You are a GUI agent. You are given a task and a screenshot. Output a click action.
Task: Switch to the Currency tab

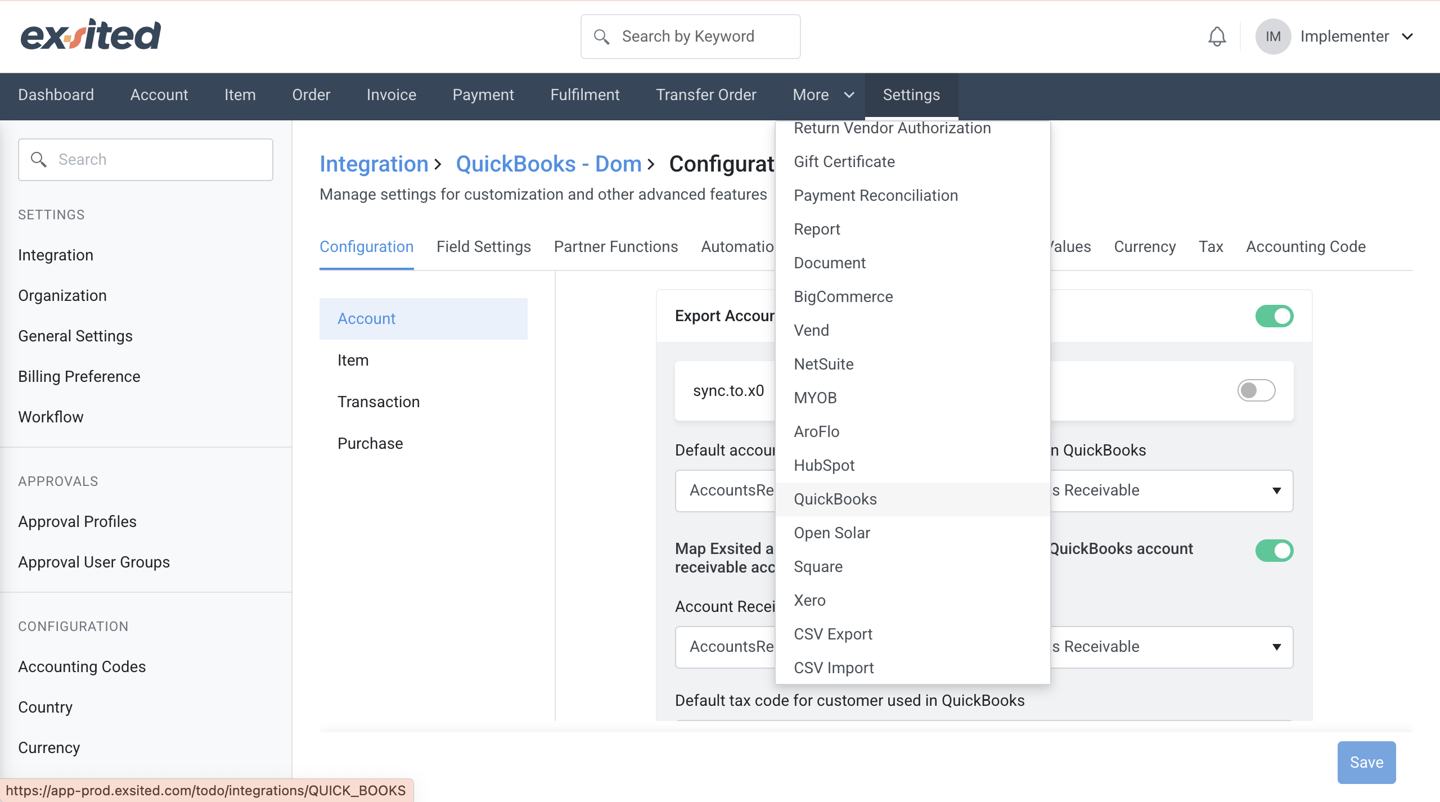pyautogui.click(x=1145, y=247)
